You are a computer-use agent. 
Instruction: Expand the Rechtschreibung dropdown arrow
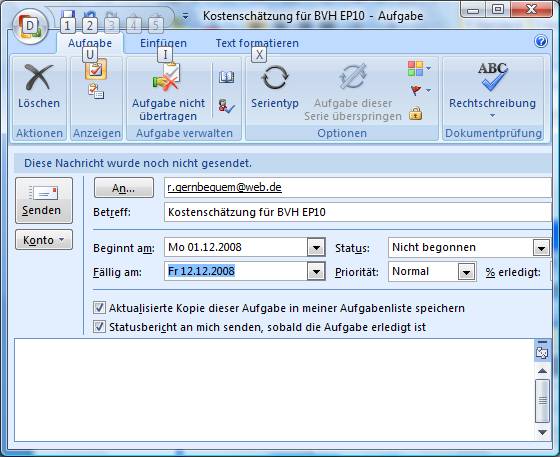tap(492, 116)
